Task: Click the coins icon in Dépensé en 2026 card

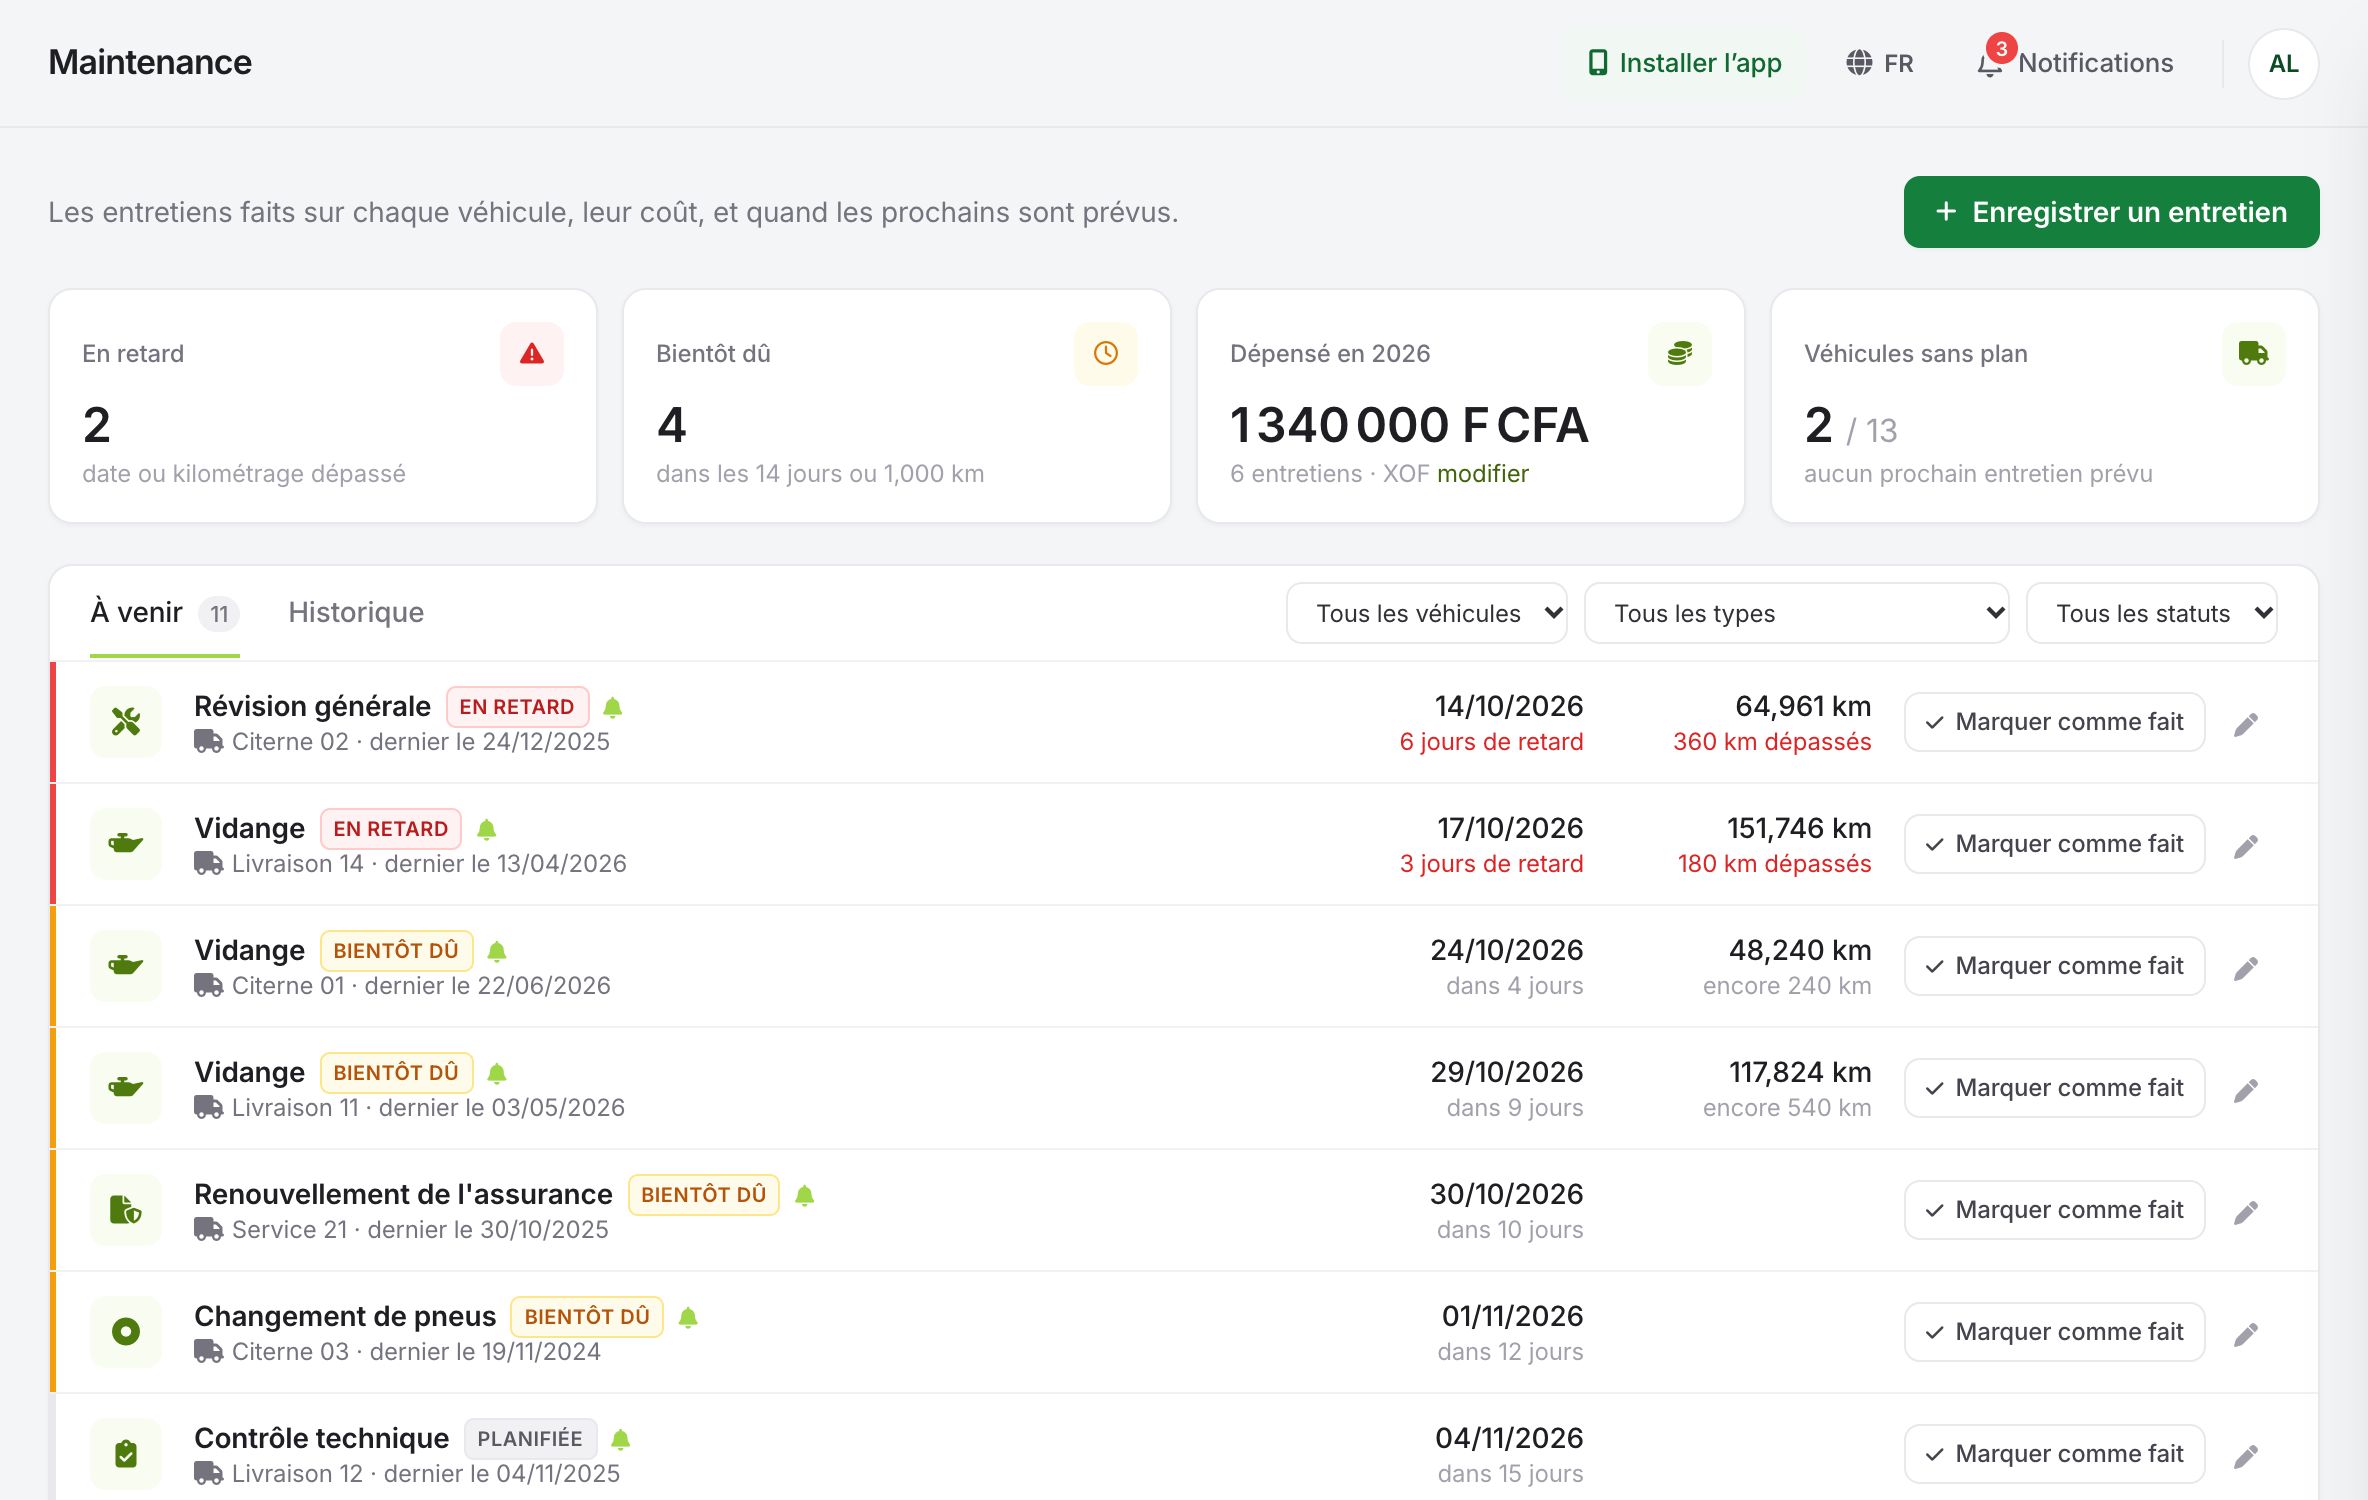Action: pyautogui.click(x=1680, y=353)
